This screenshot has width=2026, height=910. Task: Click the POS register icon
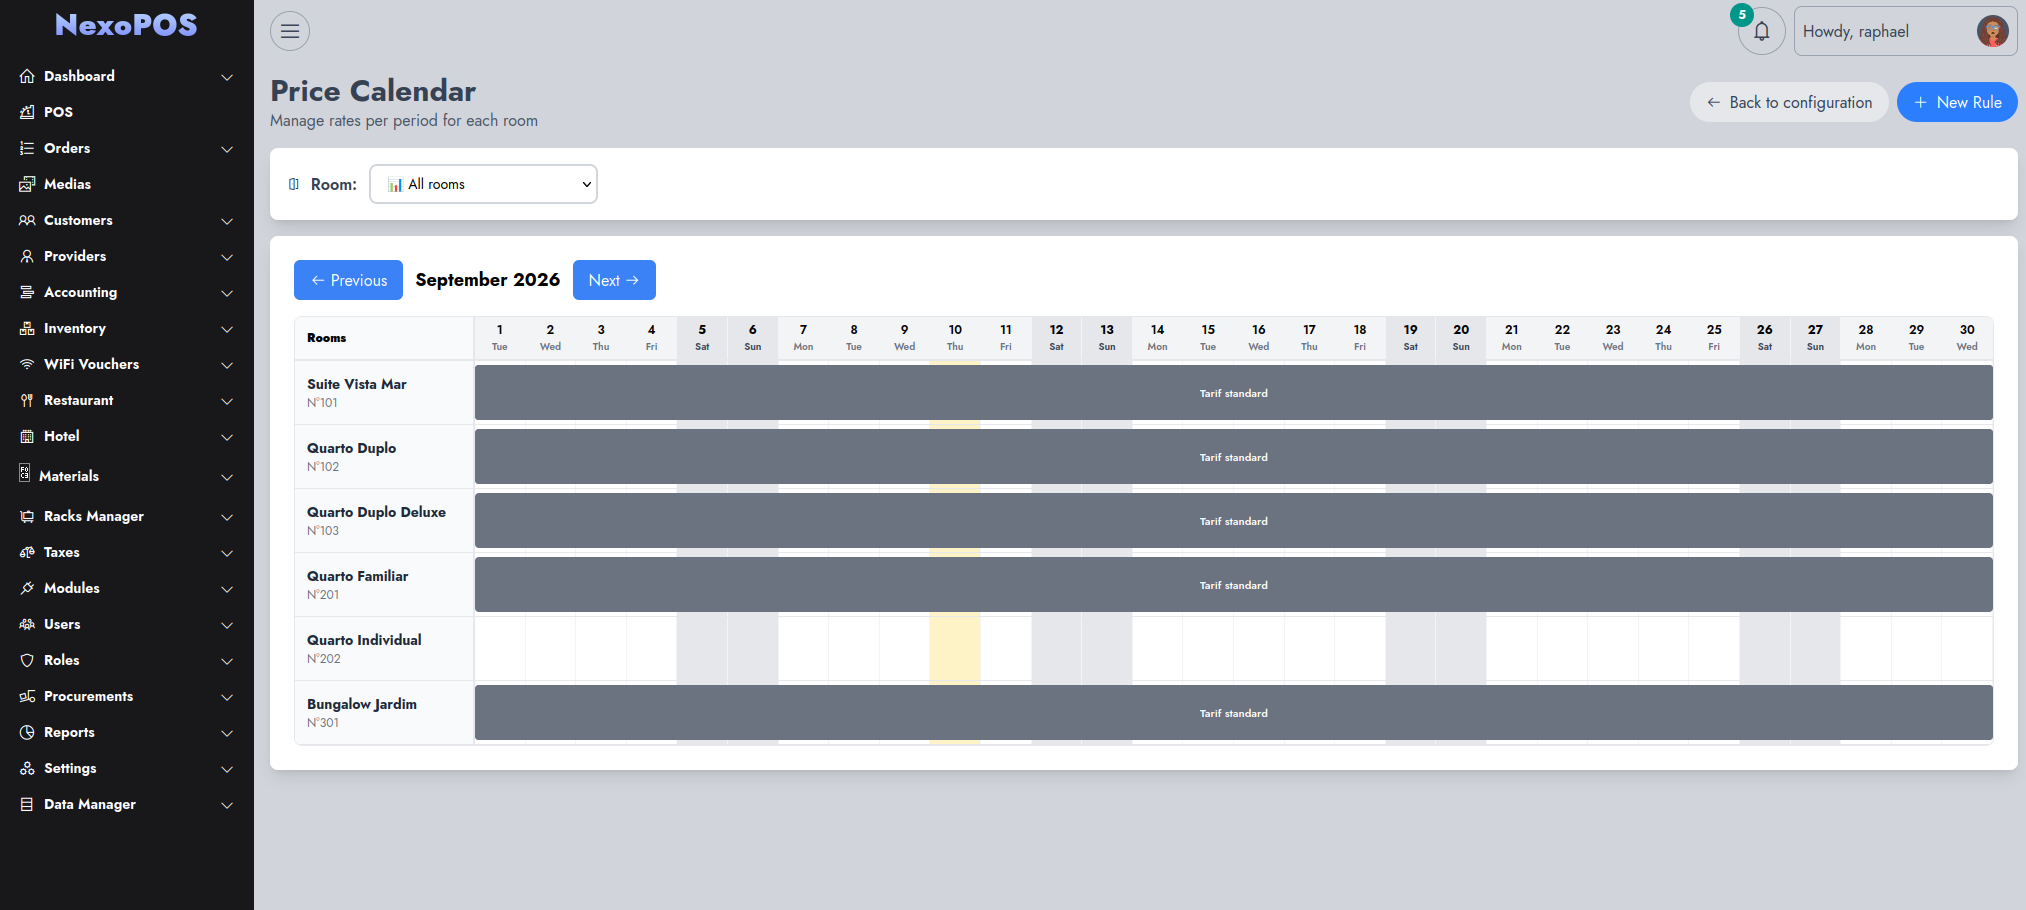(x=27, y=112)
